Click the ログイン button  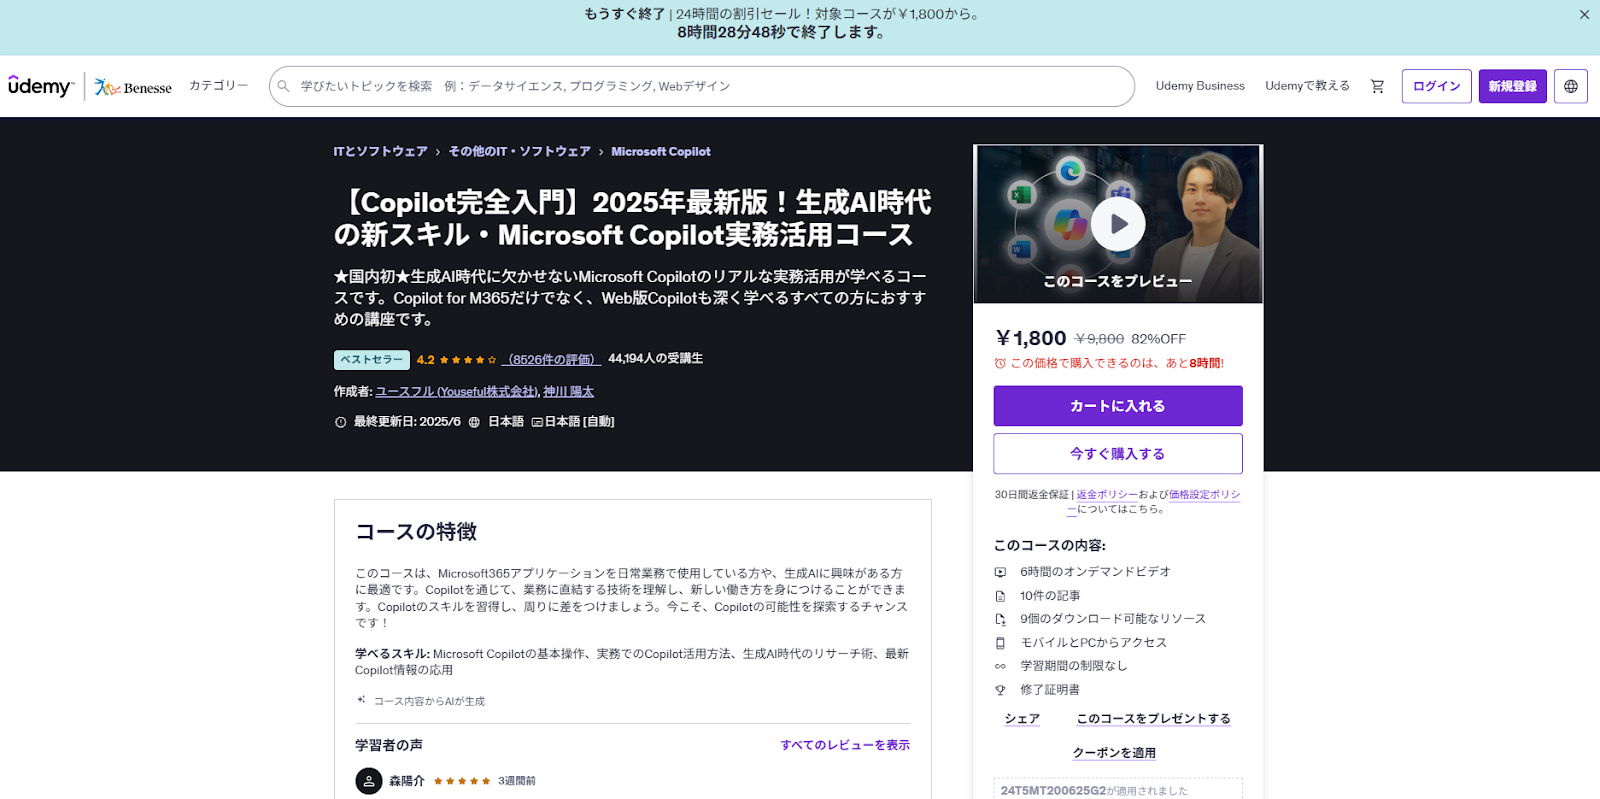(x=1436, y=86)
